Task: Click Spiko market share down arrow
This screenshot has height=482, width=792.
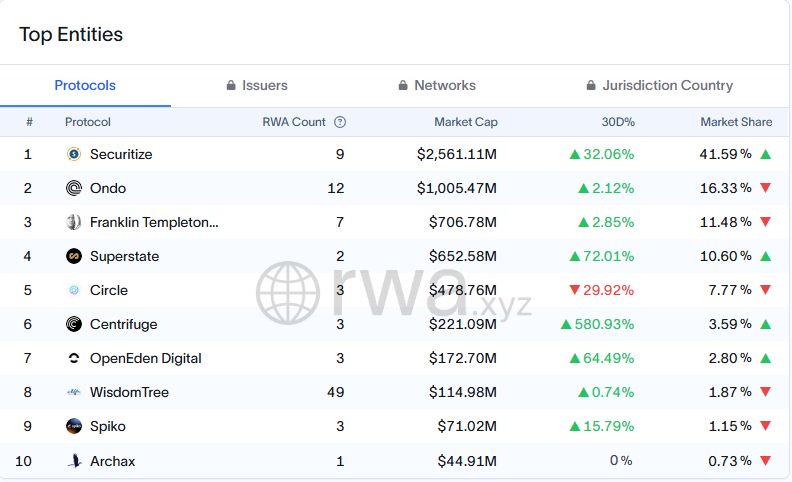Action: click(766, 426)
